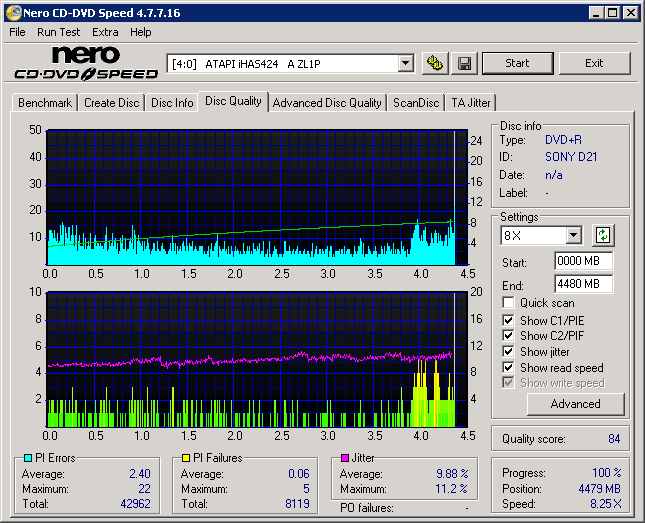Open Advanced settings button
This screenshot has width=645, height=523.
click(x=575, y=404)
